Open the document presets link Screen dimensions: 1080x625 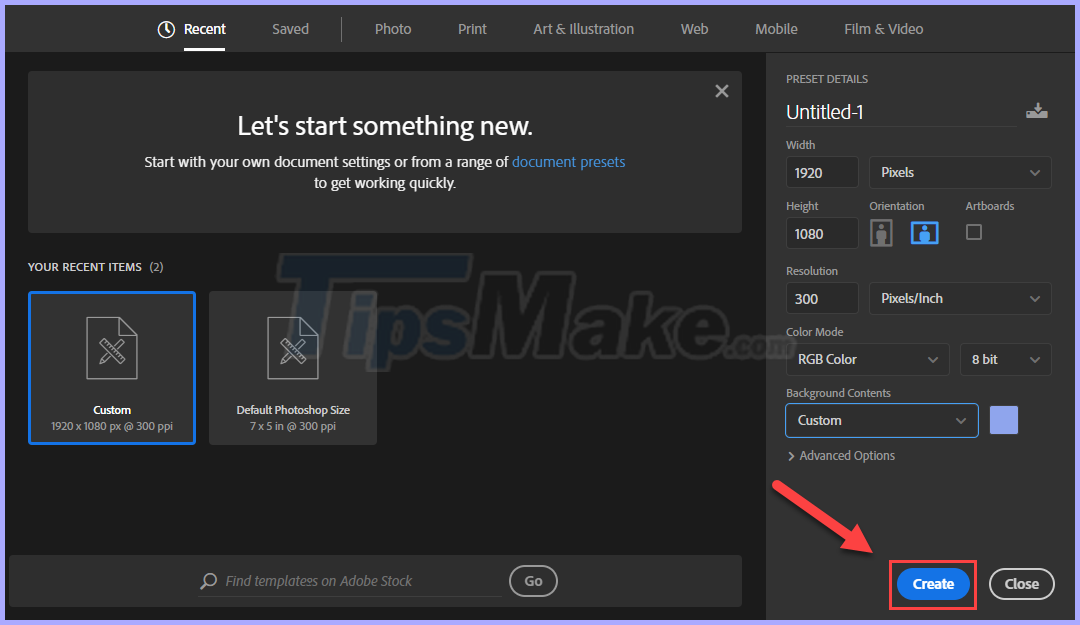568,161
